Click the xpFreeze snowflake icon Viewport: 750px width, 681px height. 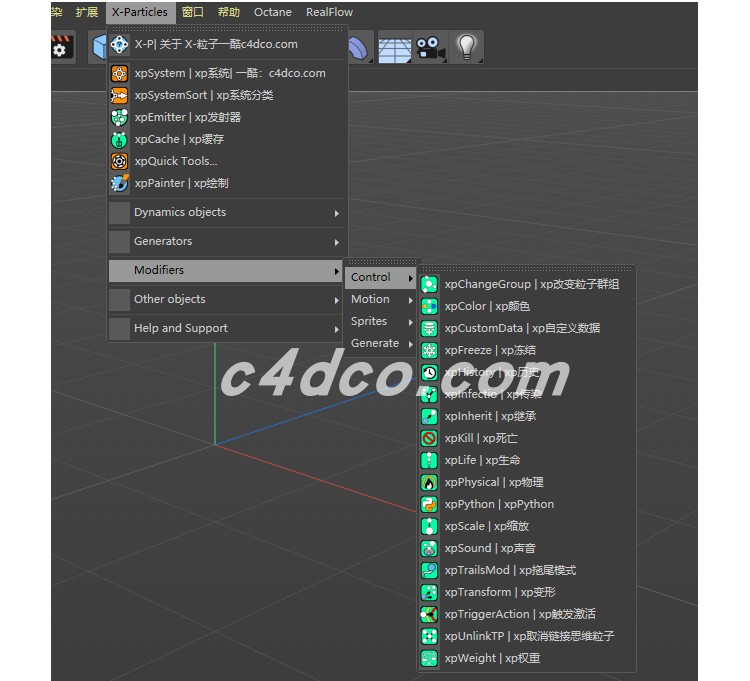[x=429, y=350]
